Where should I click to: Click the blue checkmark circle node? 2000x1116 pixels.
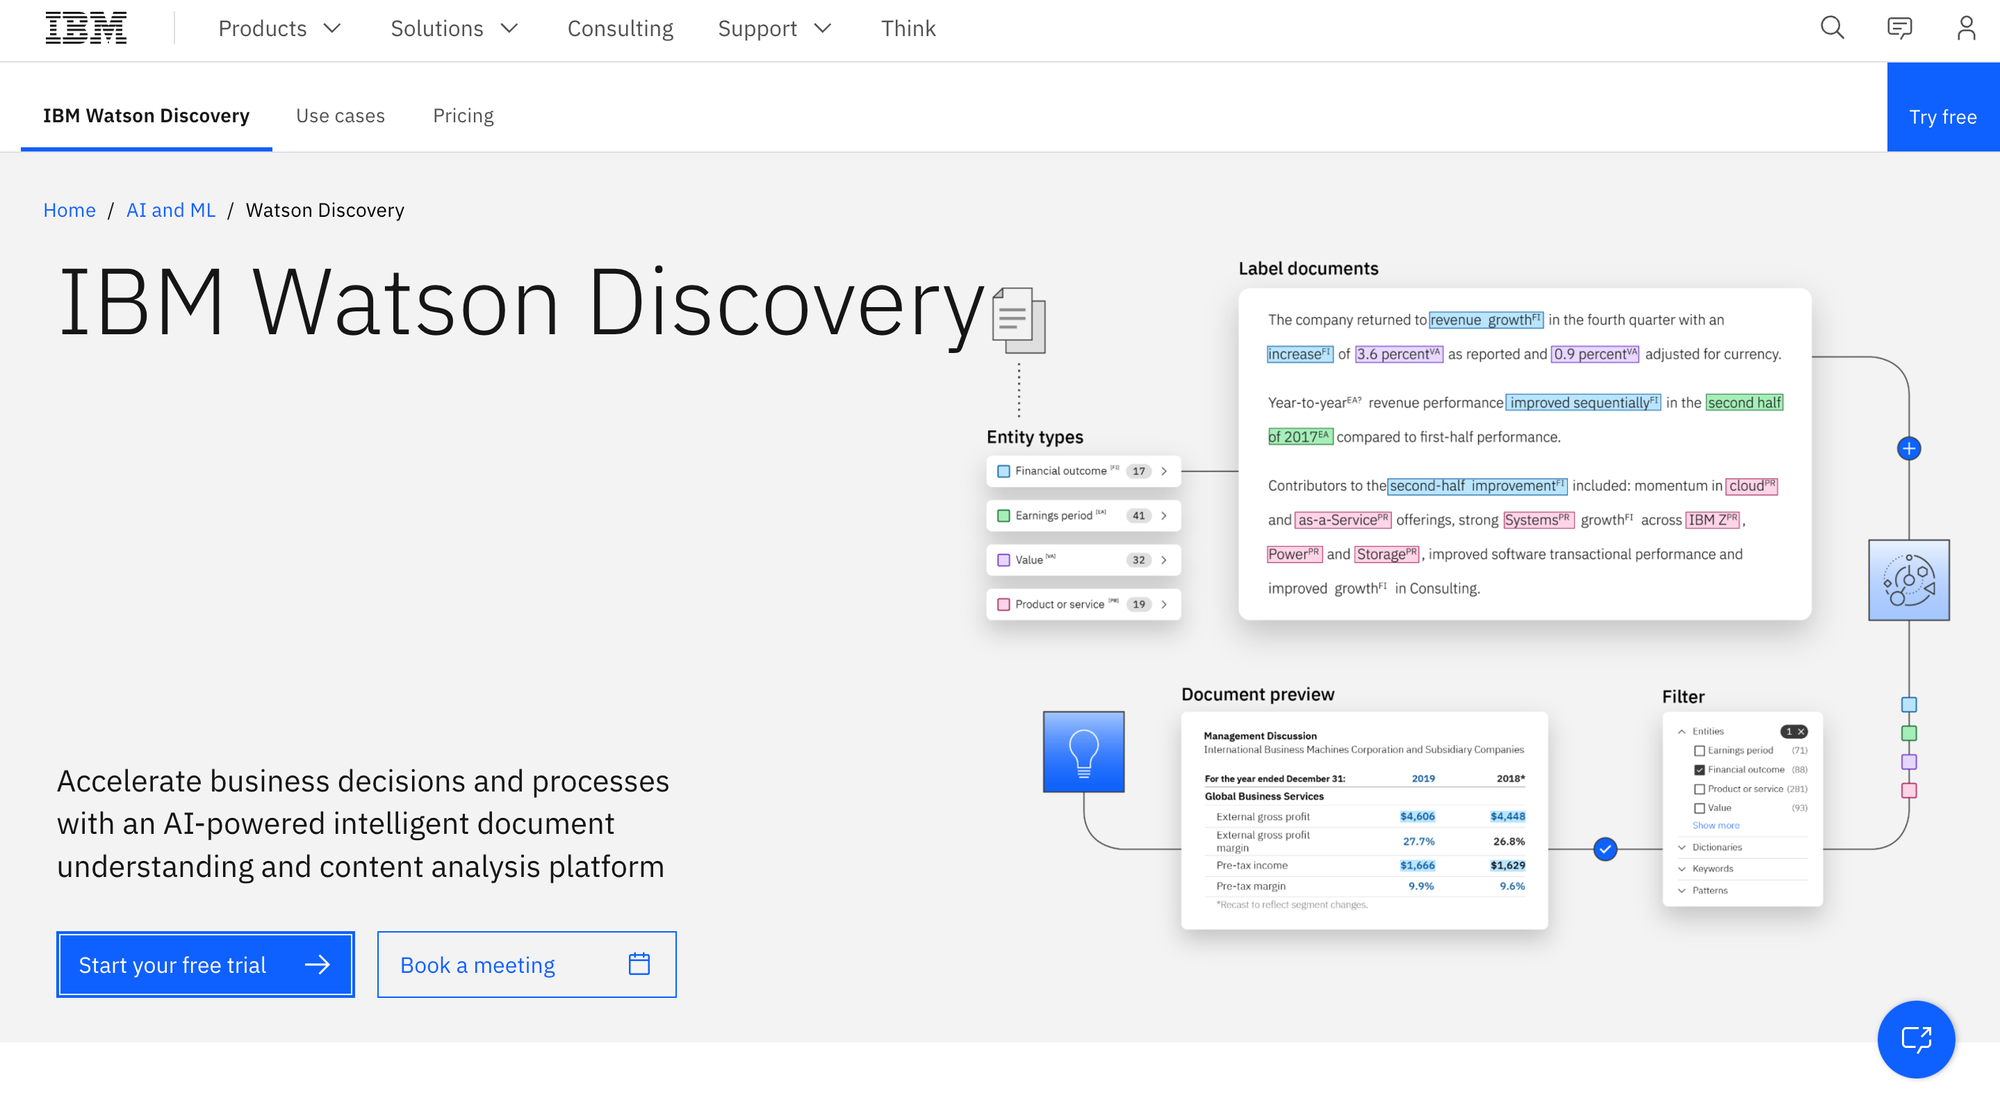1605,849
